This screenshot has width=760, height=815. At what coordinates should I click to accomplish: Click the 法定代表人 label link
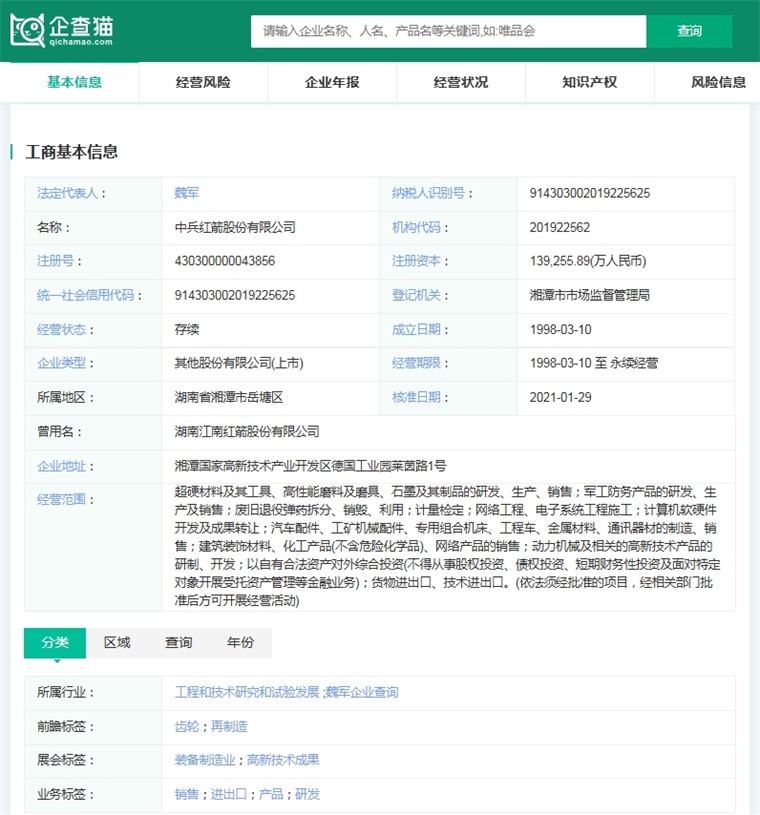pos(67,193)
